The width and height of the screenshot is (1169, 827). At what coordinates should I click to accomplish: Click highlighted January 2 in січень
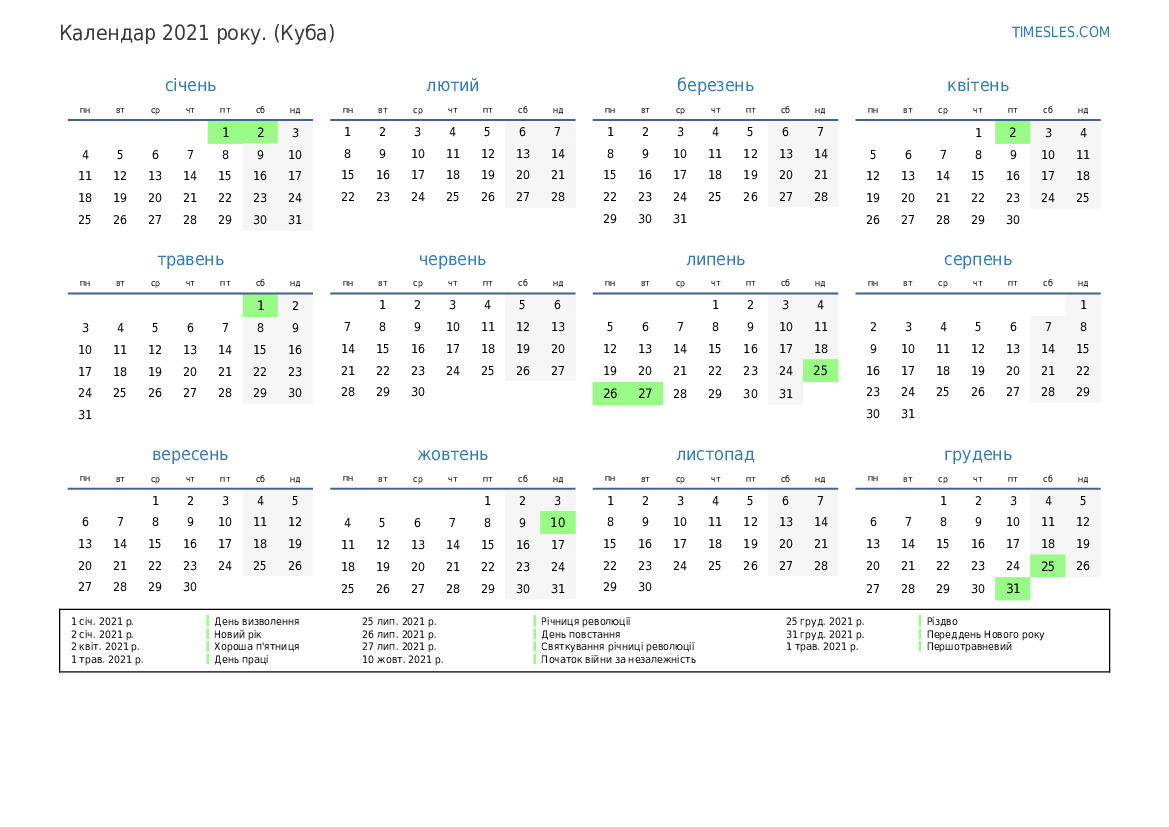pos(260,133)
